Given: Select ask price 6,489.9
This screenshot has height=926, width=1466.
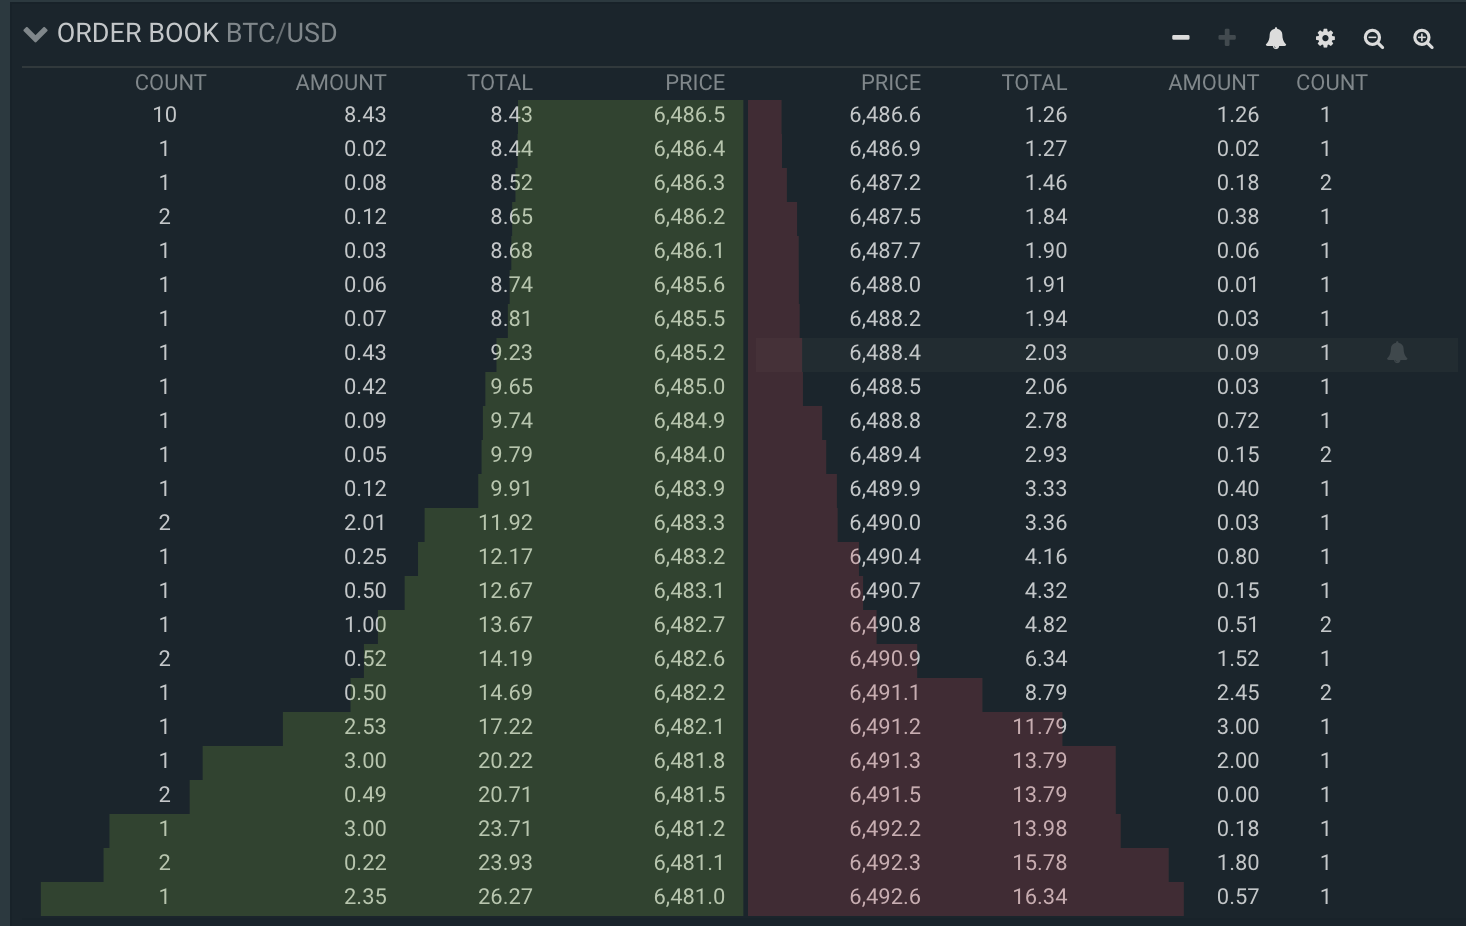Looking at the screenshot, I should (885, 489).
